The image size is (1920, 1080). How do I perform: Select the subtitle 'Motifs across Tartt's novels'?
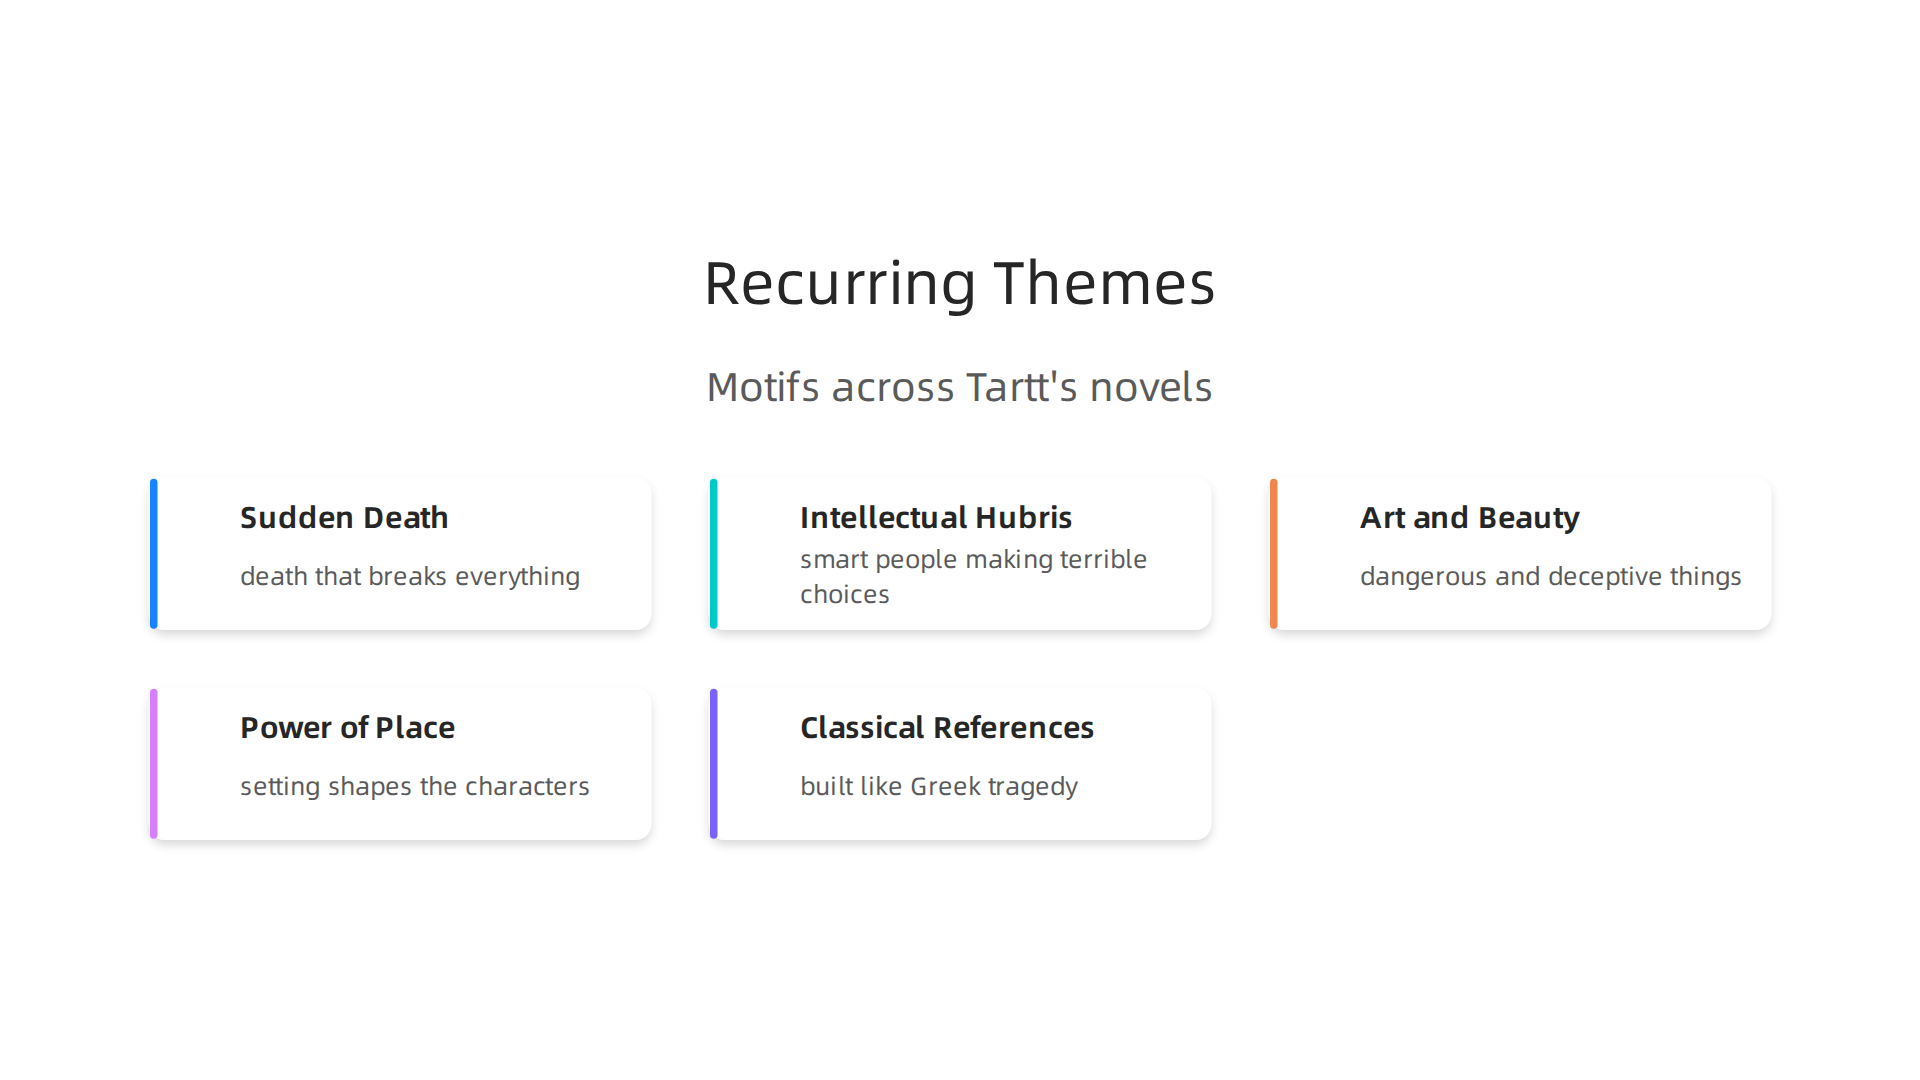(x=960, y=387)
